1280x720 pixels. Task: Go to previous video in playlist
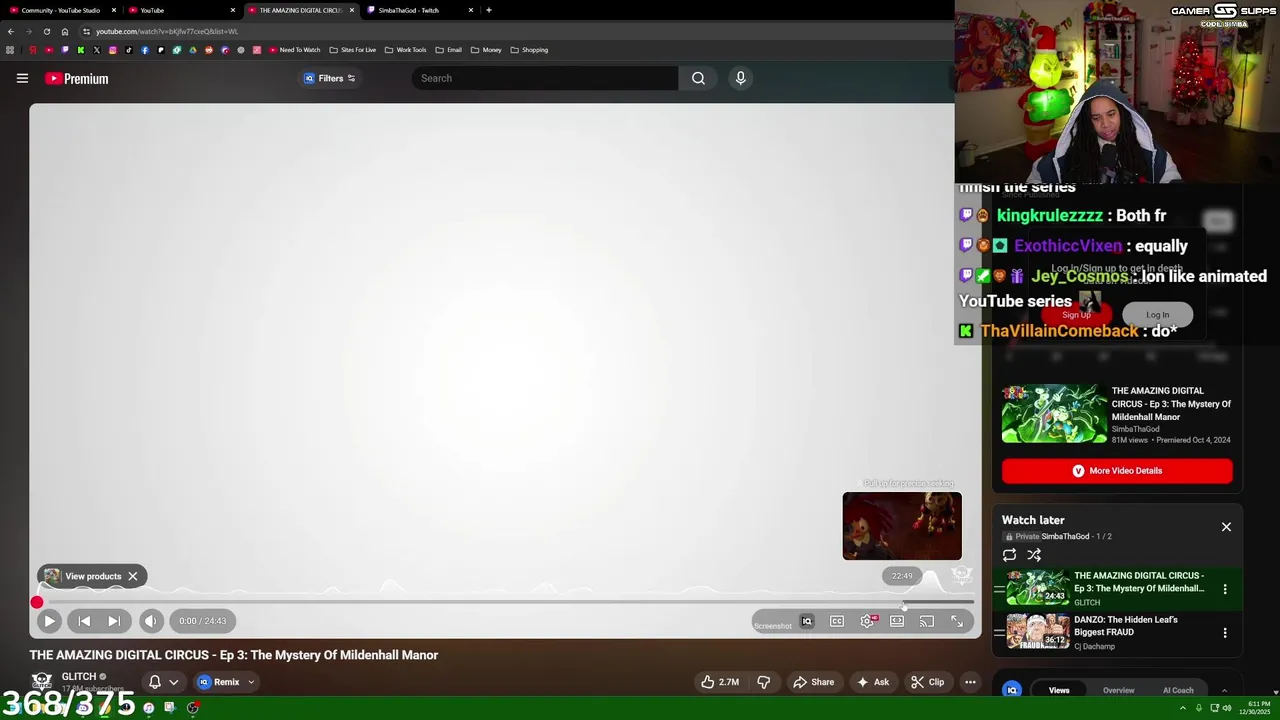point(84,621)
